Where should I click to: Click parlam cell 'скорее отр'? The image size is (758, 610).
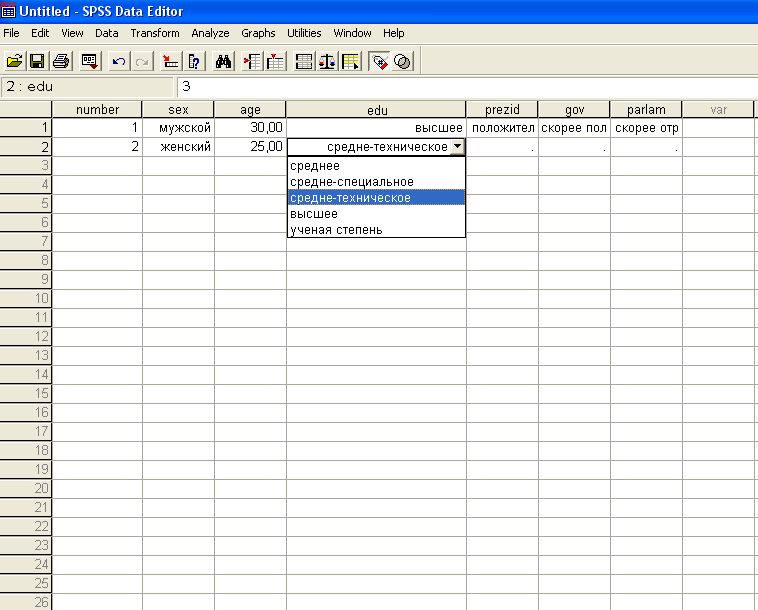(x=646, y=128)
